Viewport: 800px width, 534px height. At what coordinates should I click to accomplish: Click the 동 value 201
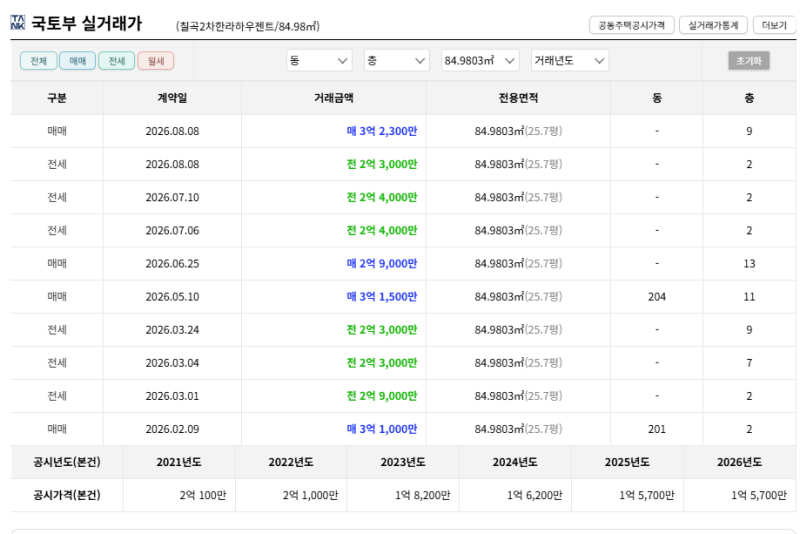[657, 429]
